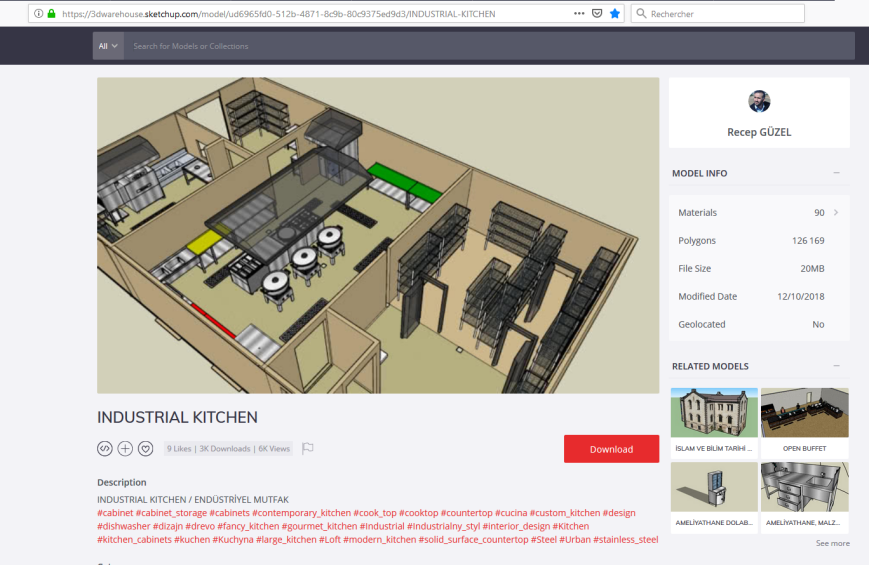This screenshot has height=565, width=869.
Task: Click the bookmark star in address bar
Action: coord(614,14)
